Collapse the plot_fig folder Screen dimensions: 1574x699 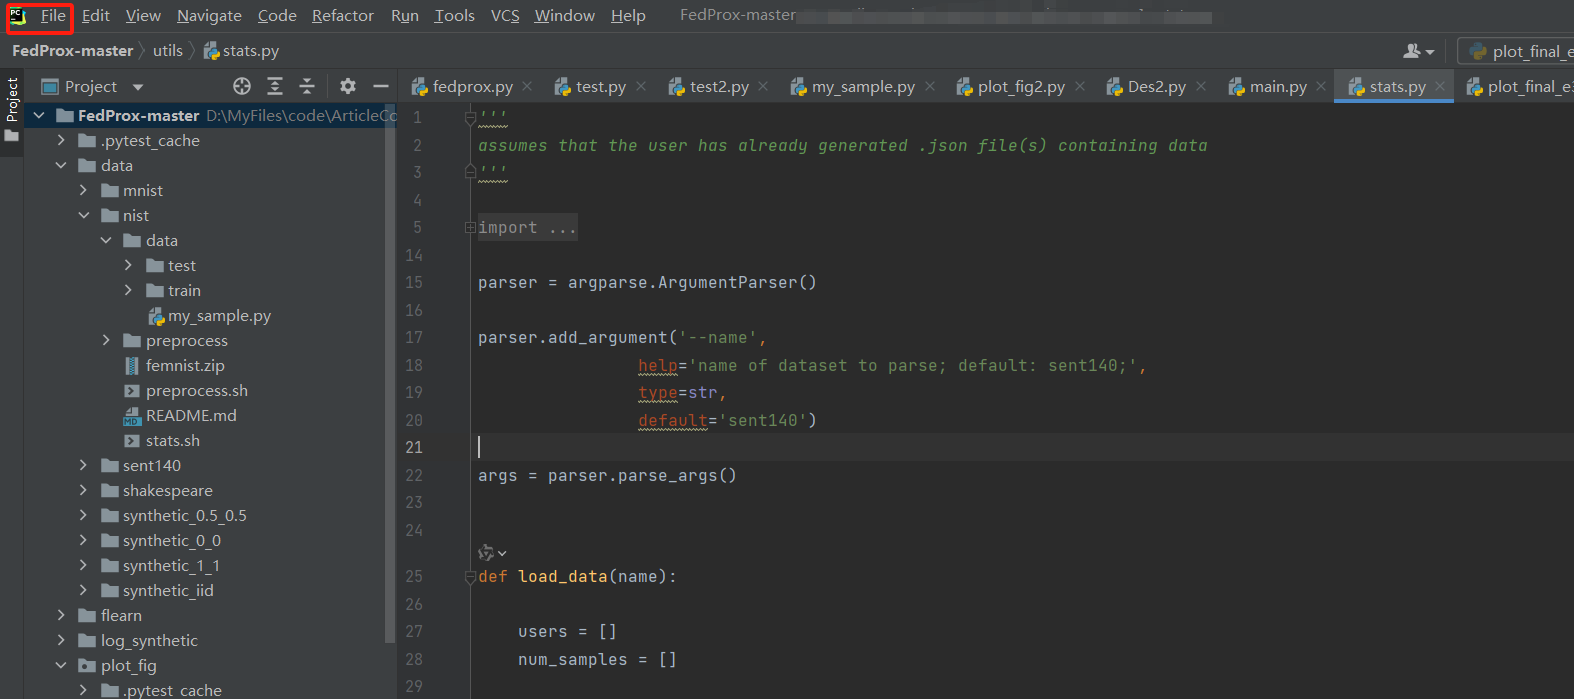click(61, 666)
